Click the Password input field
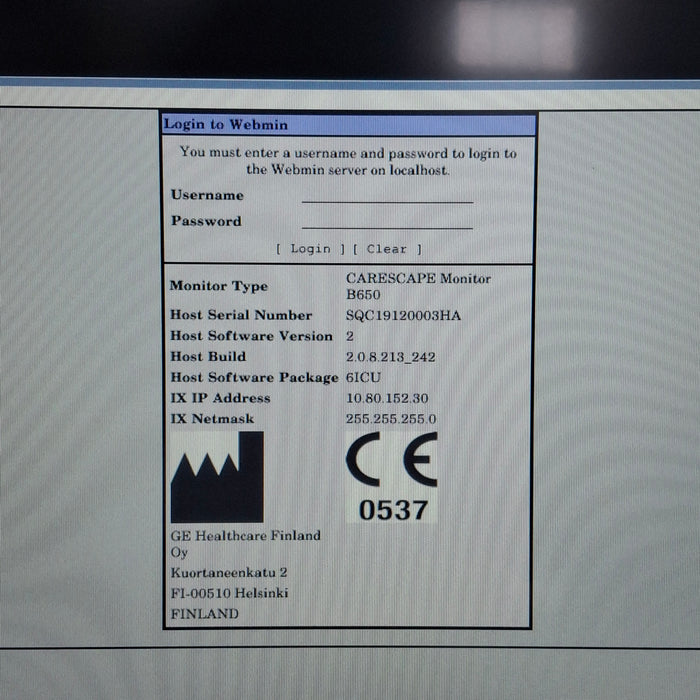Screen dimensions: 700x700 388,221
